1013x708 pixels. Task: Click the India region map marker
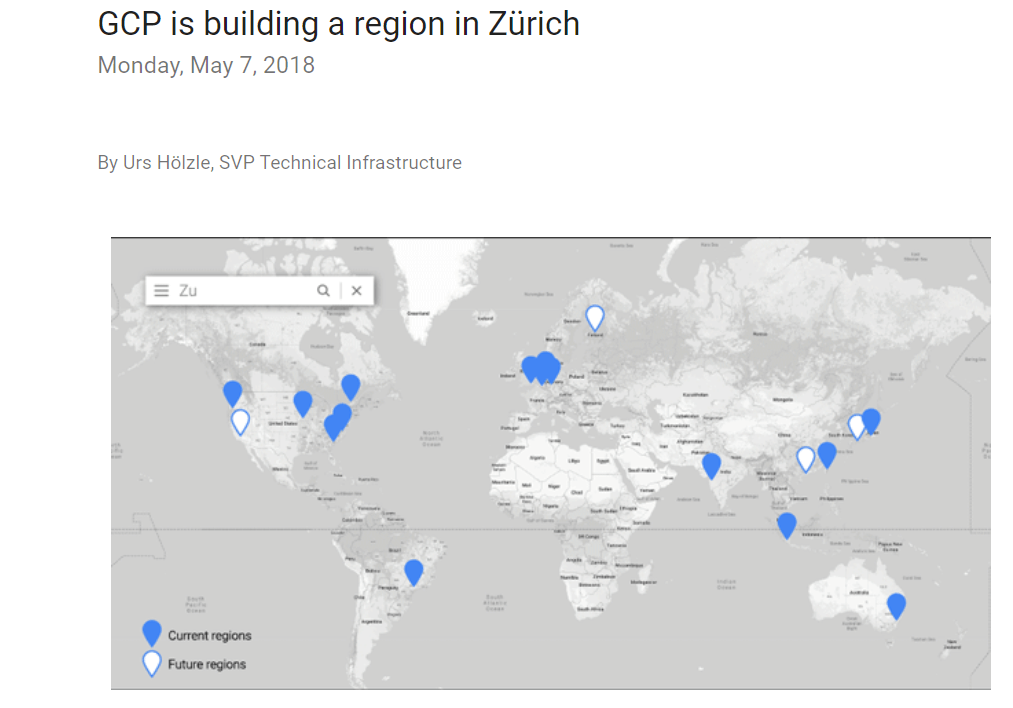coord(712,462)
